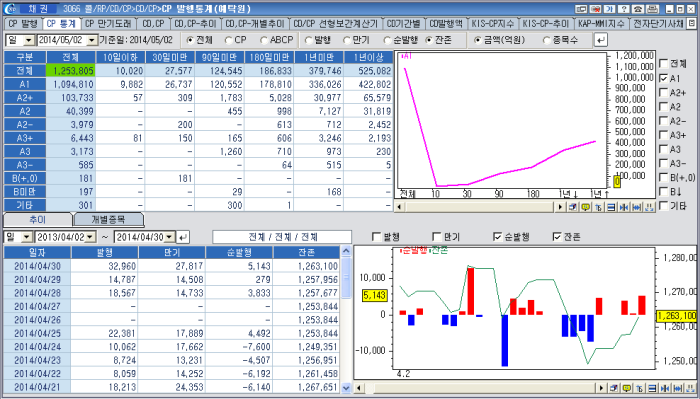This screenshot has width=700, height=399.
Task: Open 2013/04/02 start date dropdown
Action: pyautogui.click(x=90, y=237)
